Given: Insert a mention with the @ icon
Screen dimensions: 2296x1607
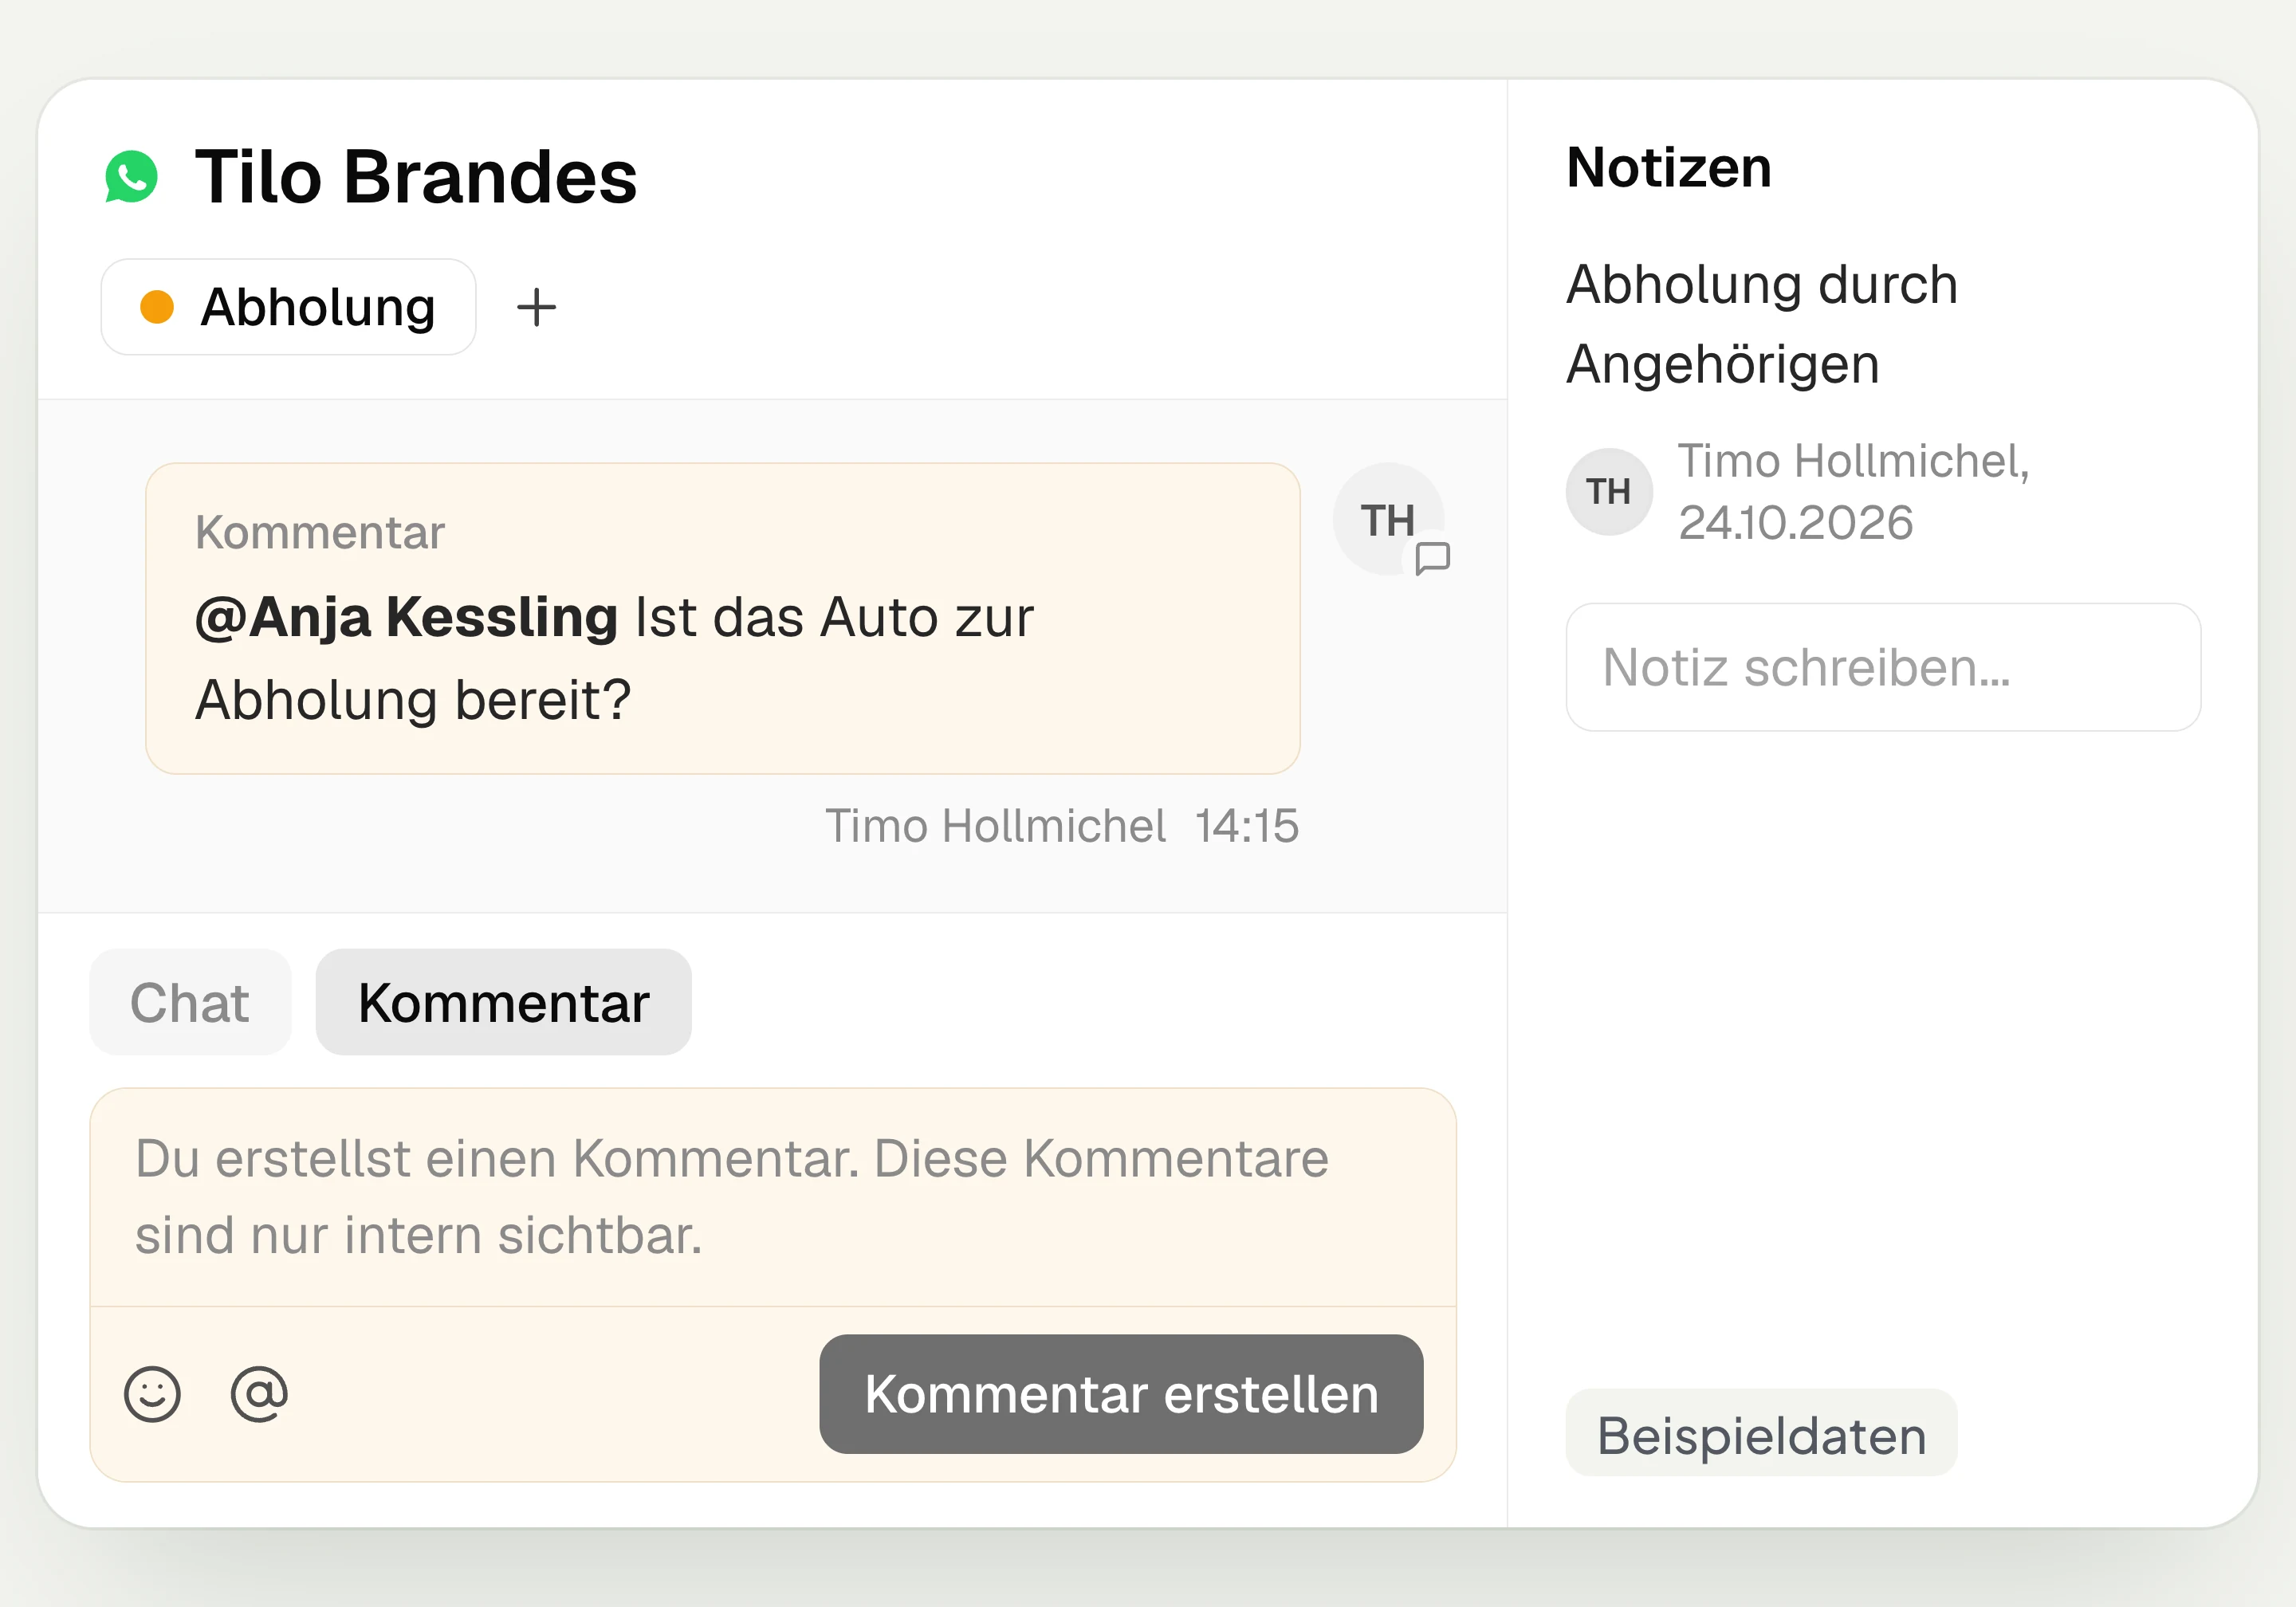Looking at the screenshot, I should 259,1393.
